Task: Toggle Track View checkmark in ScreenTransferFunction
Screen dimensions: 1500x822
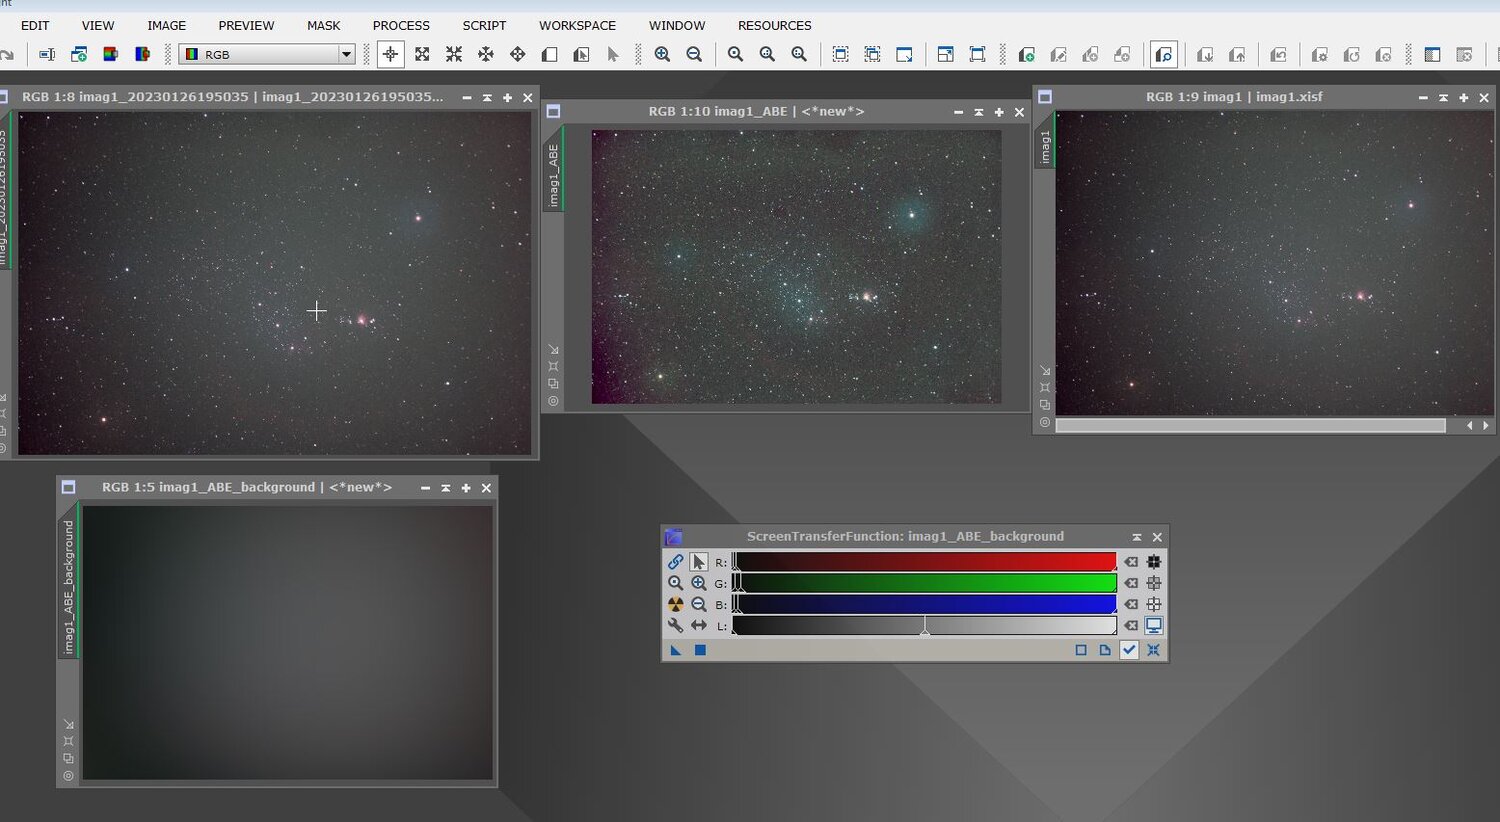Action: pos(1129,650)
